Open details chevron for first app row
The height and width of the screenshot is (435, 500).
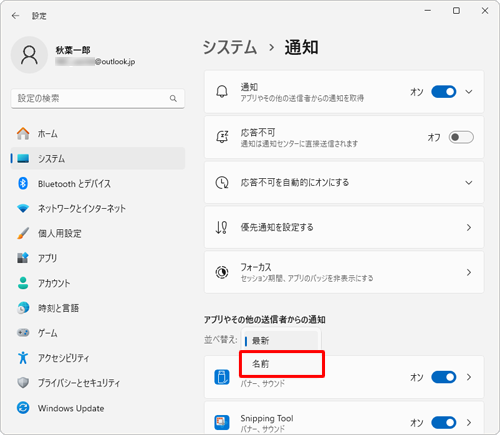[x=469, y=377]
